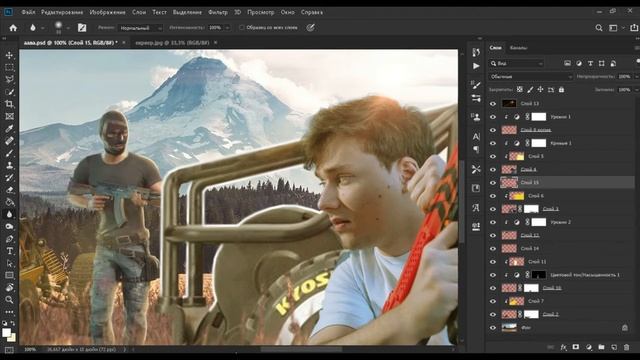
Task: Open the Интенсивность strength dropdown arrow
Action: tap(227, 28)
